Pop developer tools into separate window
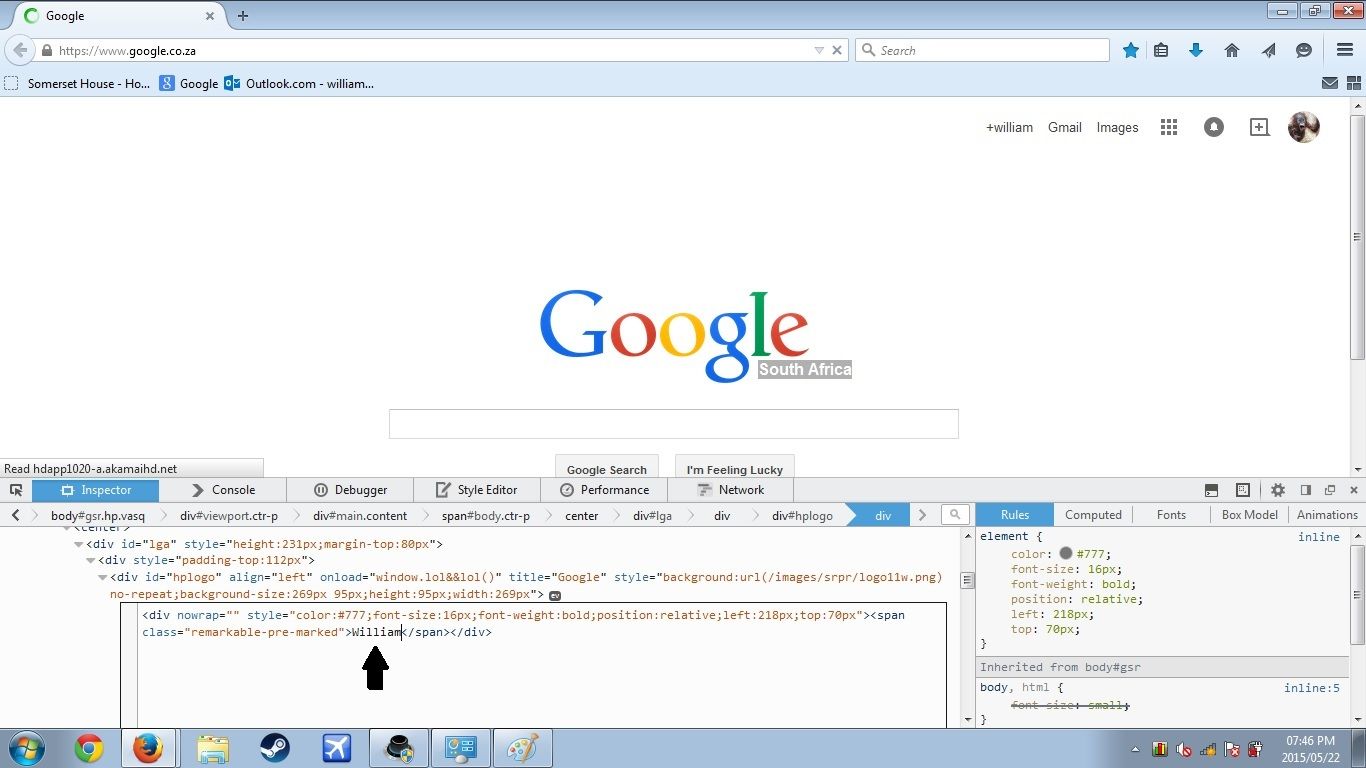The width and height of the screenshot is (1366, 768). pos(1330,490)
